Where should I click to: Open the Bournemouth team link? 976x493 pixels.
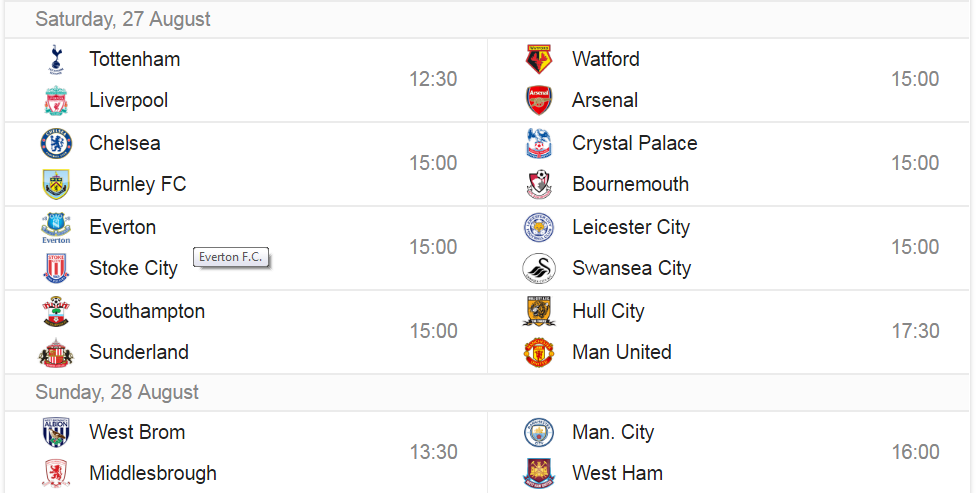click(x=630, y=184)
